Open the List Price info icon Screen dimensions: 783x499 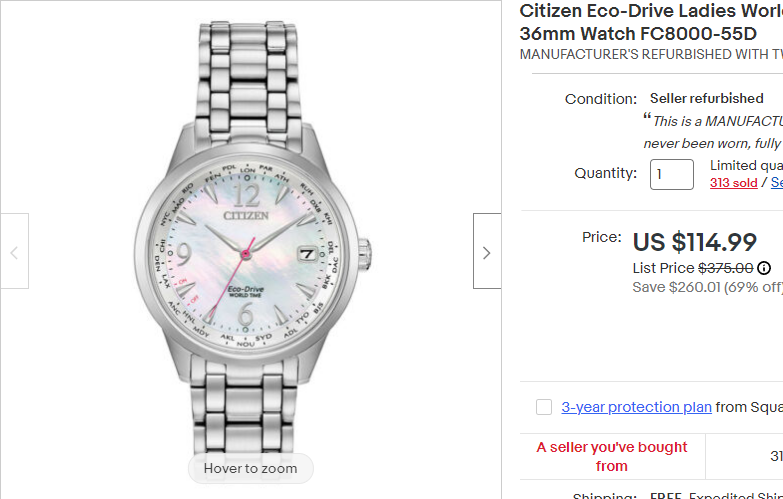[x=764, y=268]
